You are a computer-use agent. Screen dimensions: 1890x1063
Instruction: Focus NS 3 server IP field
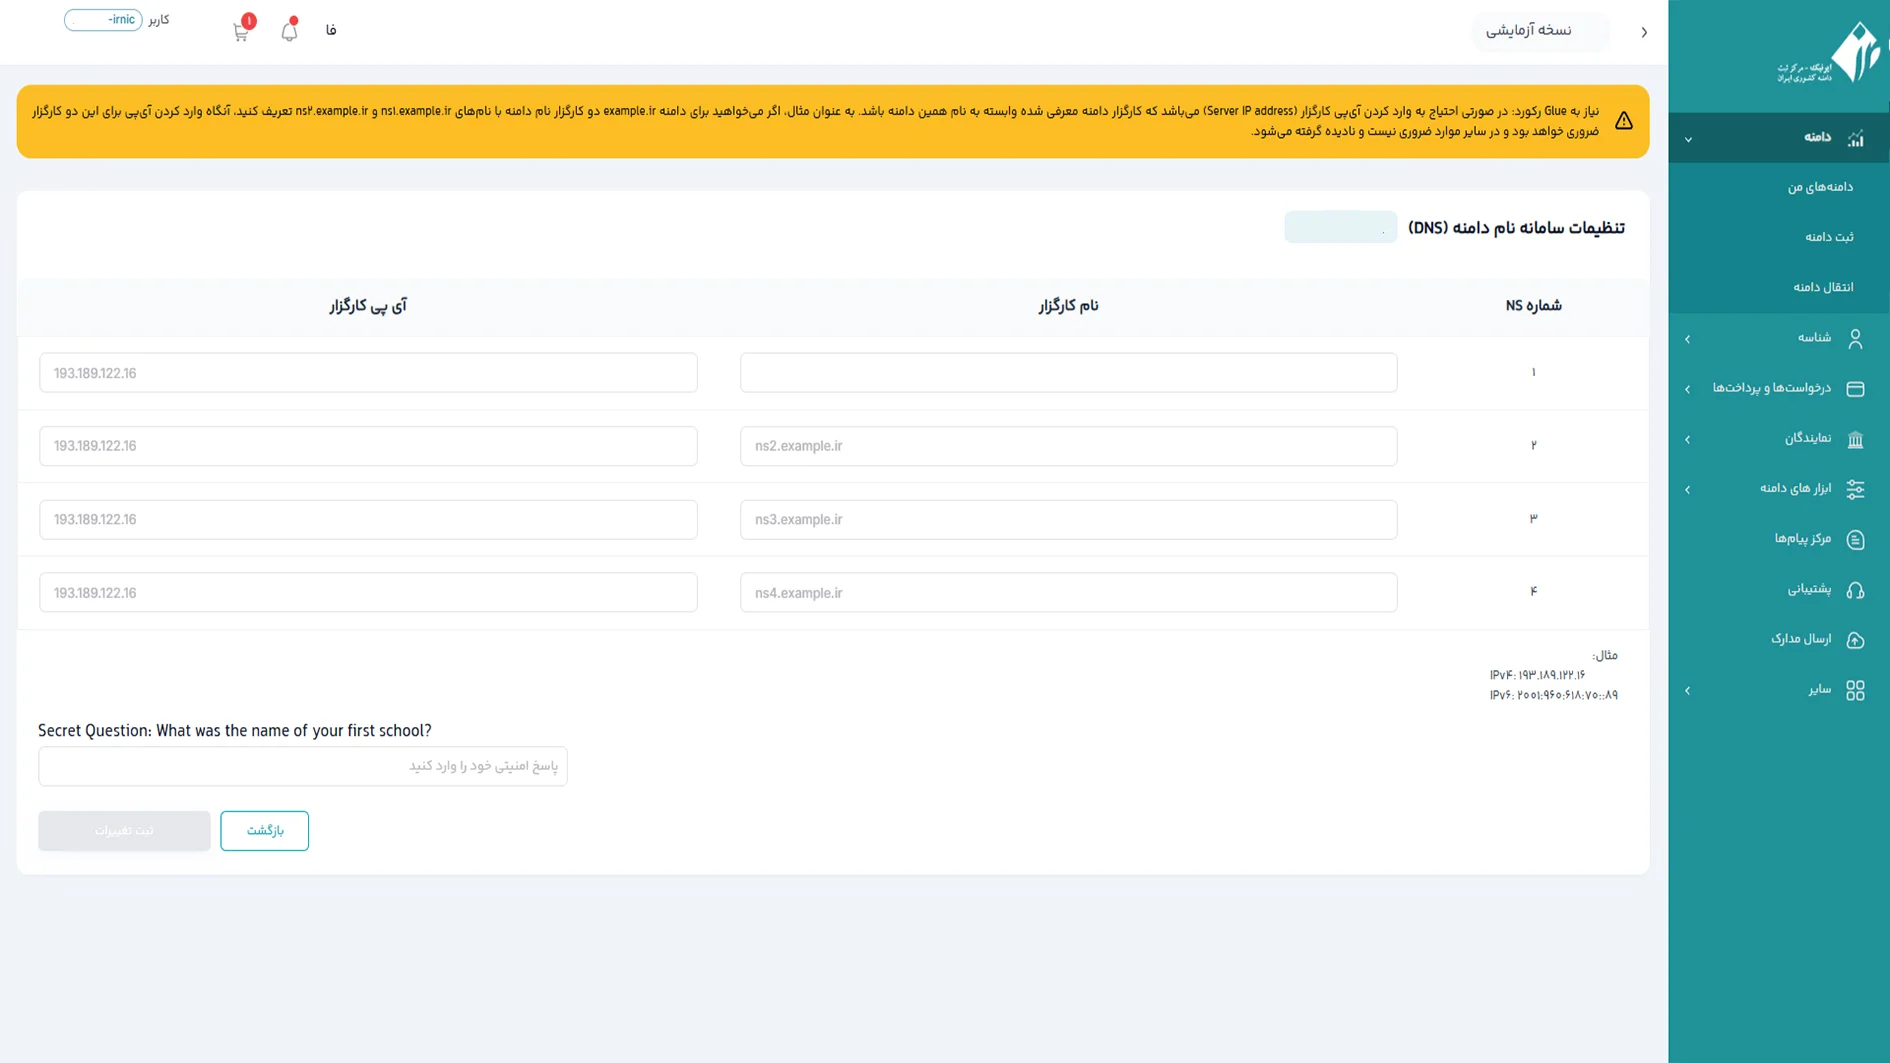368,520
